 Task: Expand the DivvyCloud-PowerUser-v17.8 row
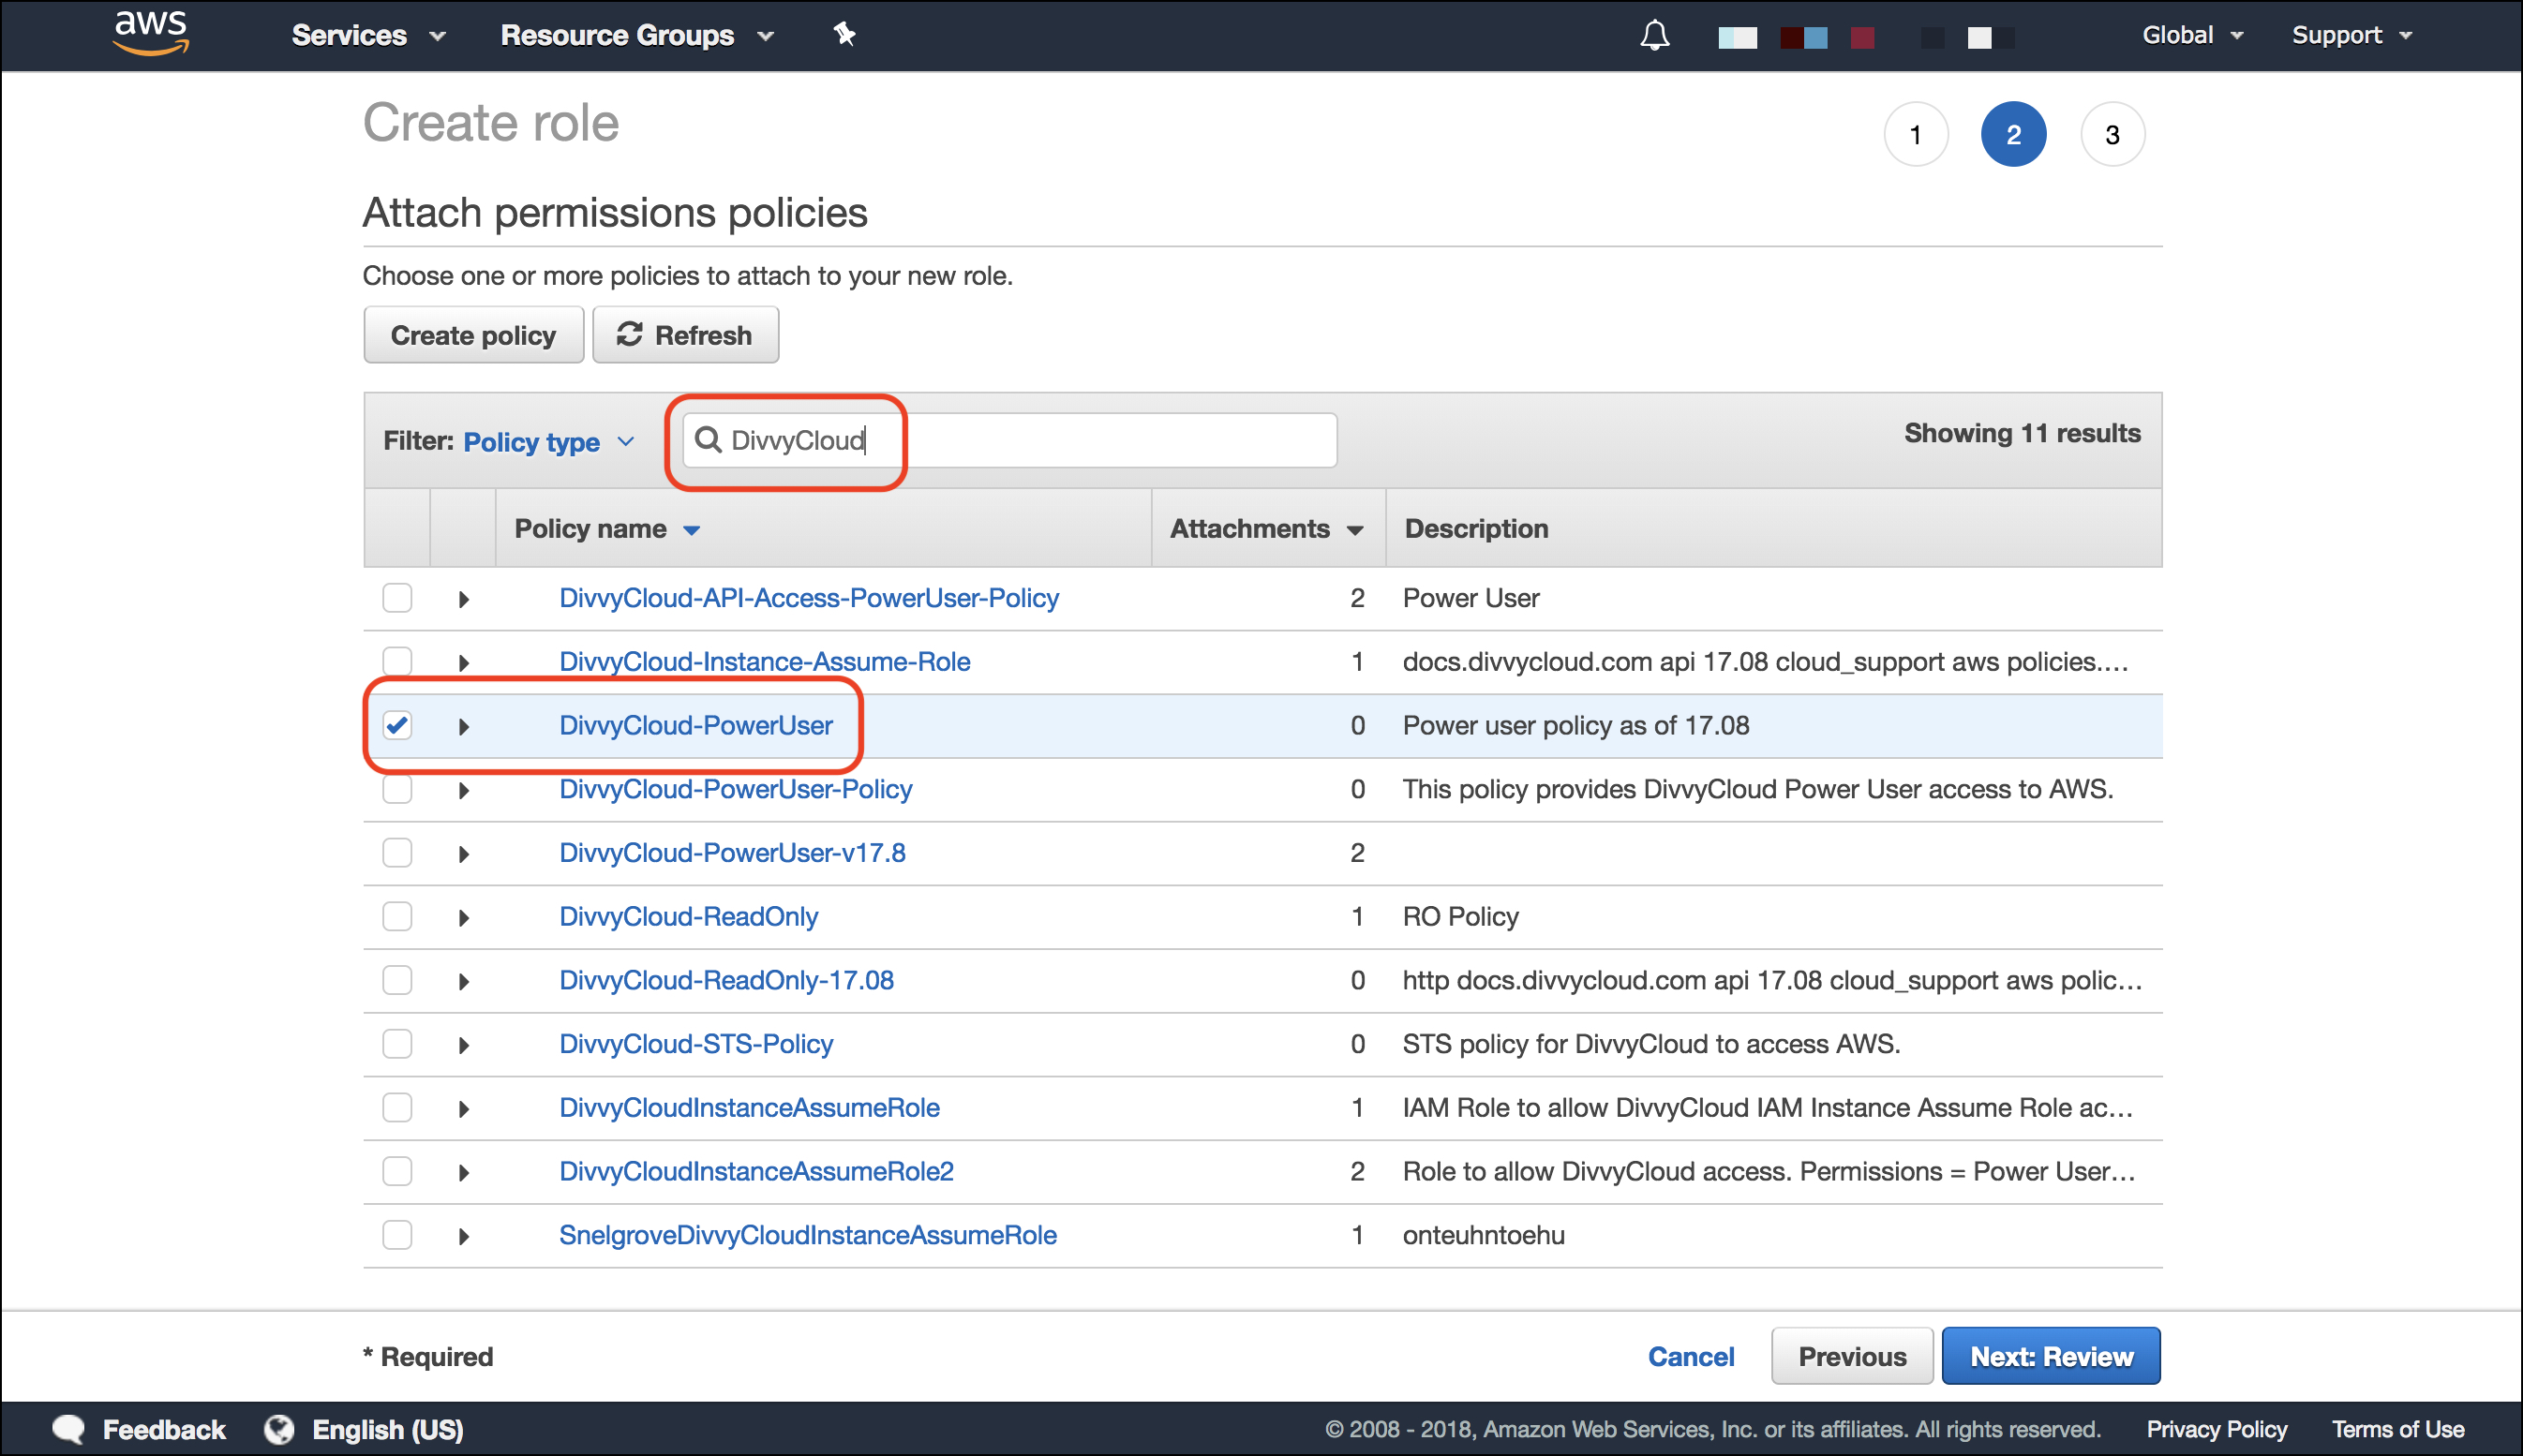(x=463, y=854)
